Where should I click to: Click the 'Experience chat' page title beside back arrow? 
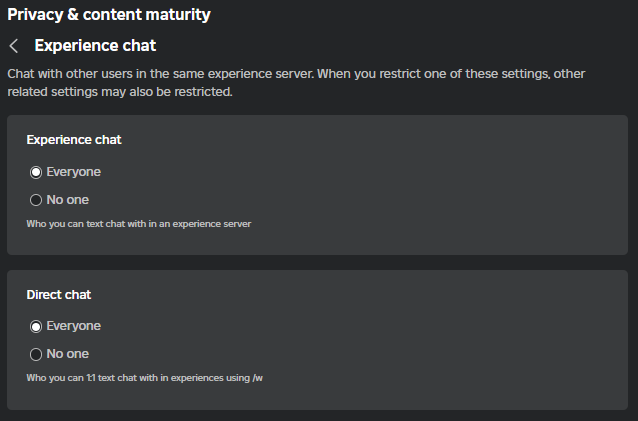tap(95, 46)
